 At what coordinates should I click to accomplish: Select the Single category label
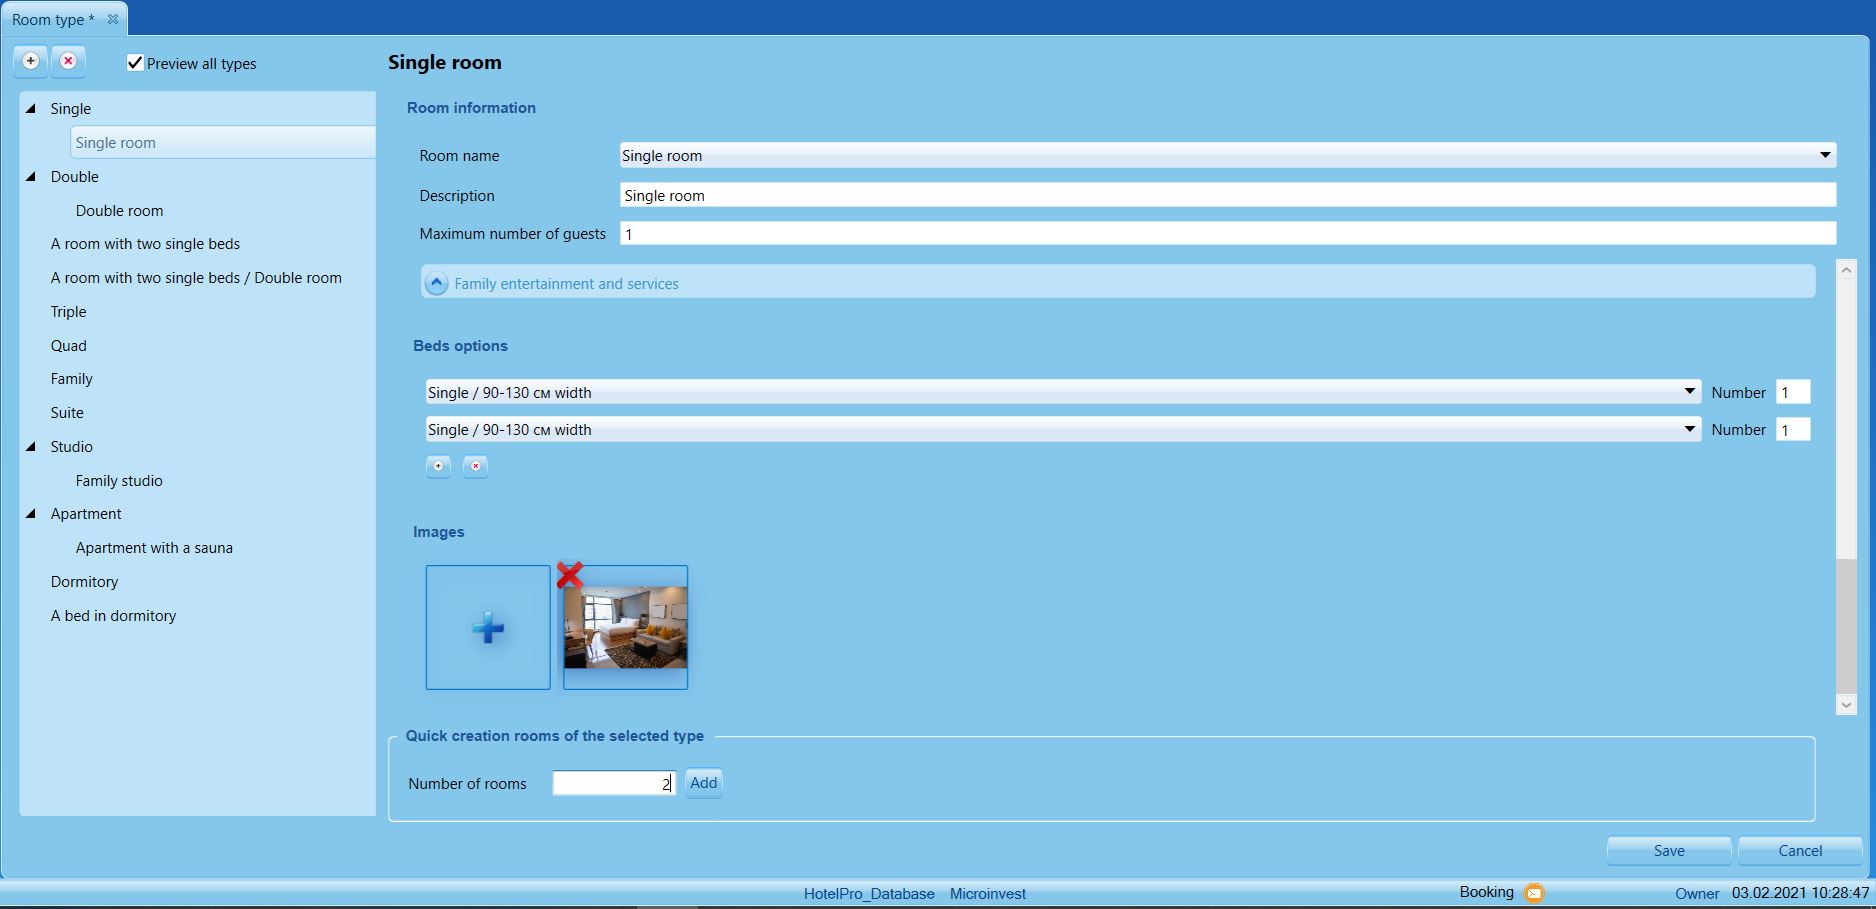pos(71,108)
